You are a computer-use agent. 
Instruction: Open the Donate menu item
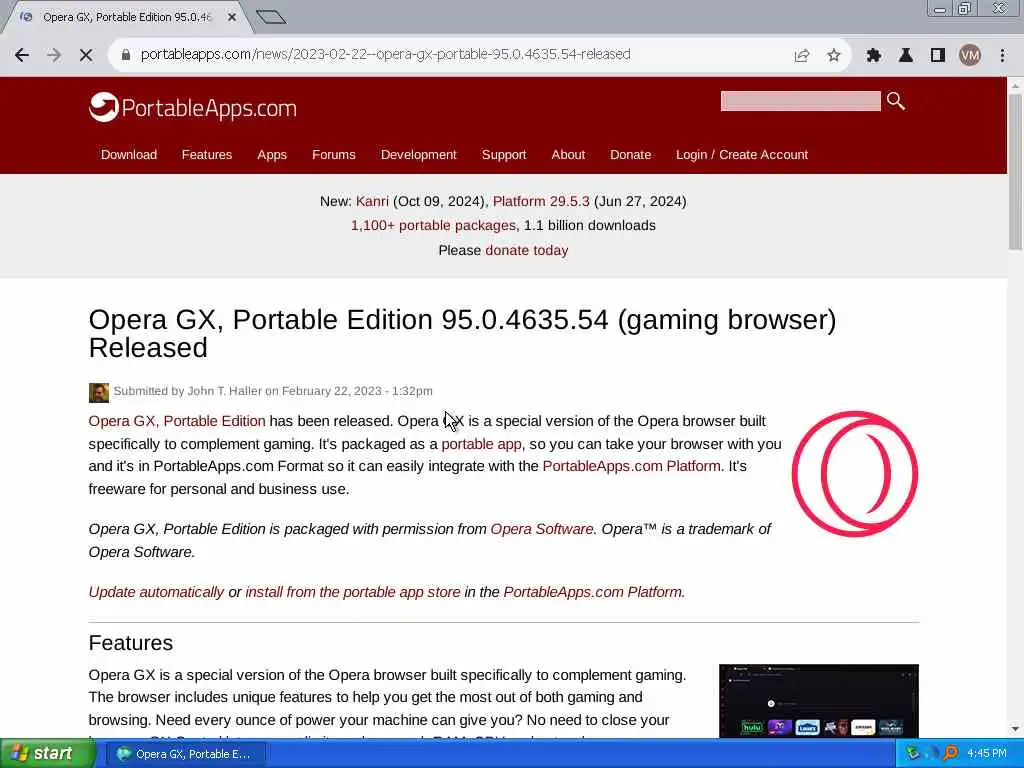point(630,155)
